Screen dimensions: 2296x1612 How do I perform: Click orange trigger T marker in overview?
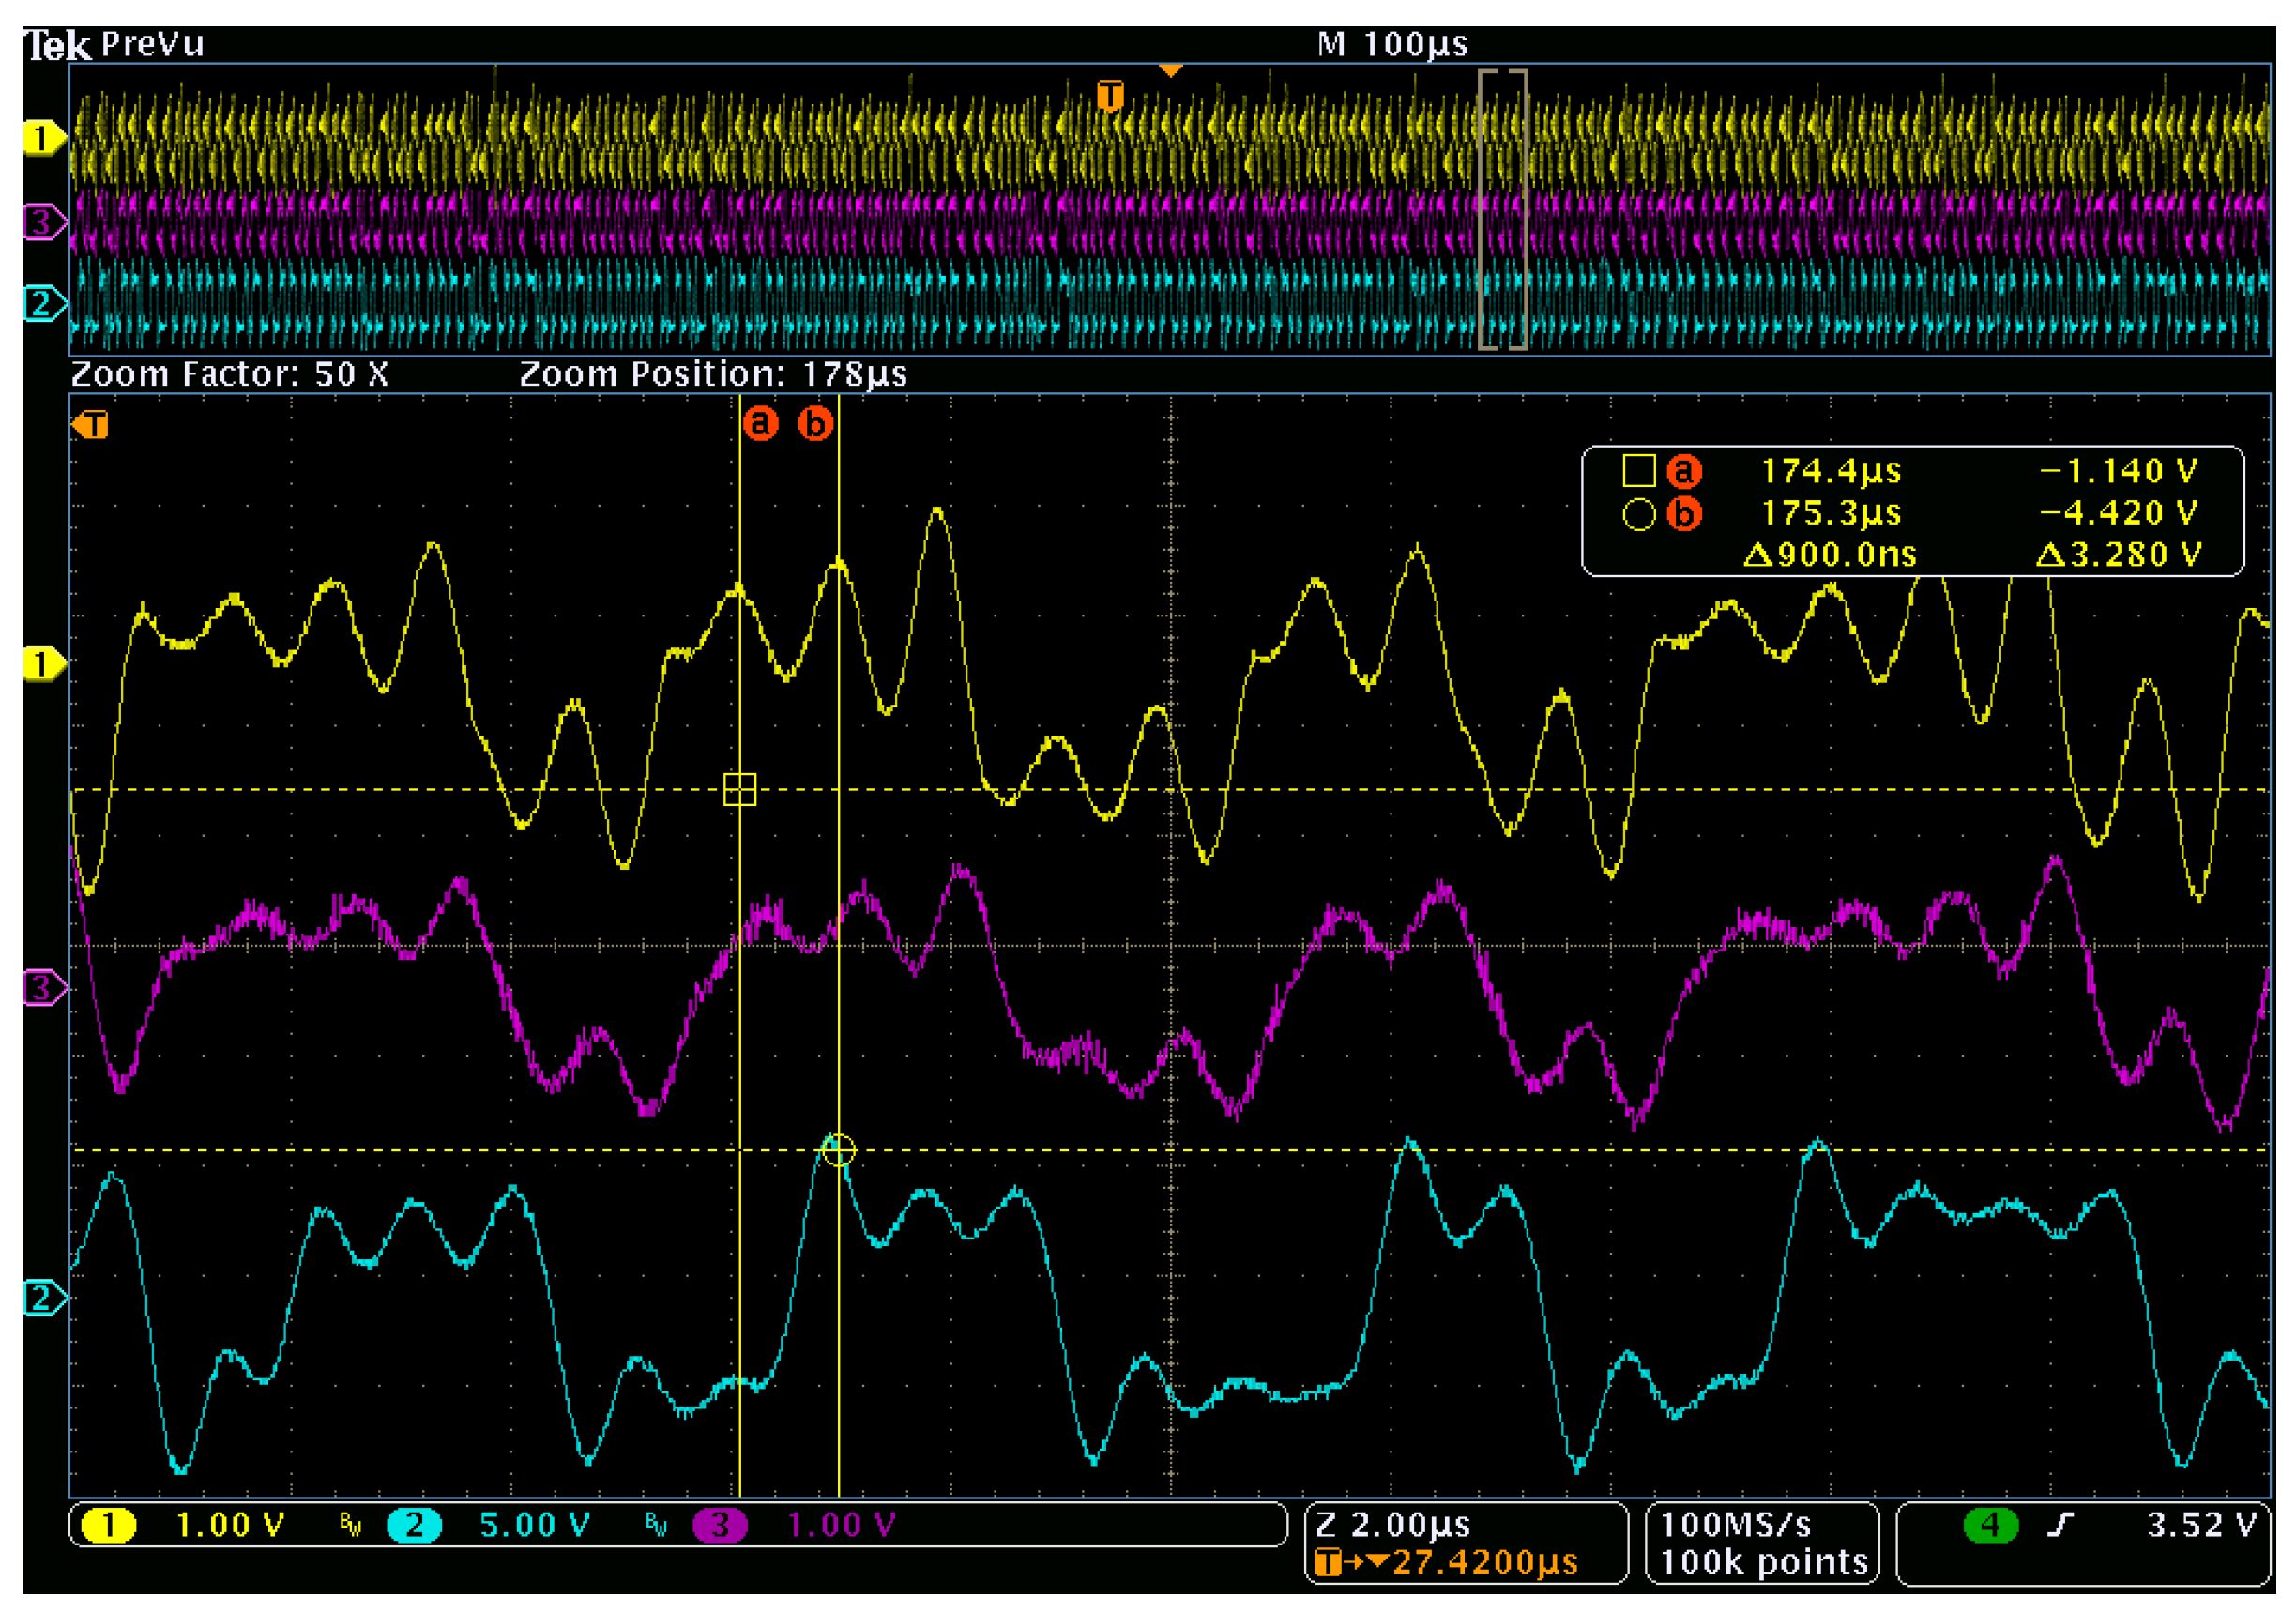pyautogui.click(x=1109, y=96)
